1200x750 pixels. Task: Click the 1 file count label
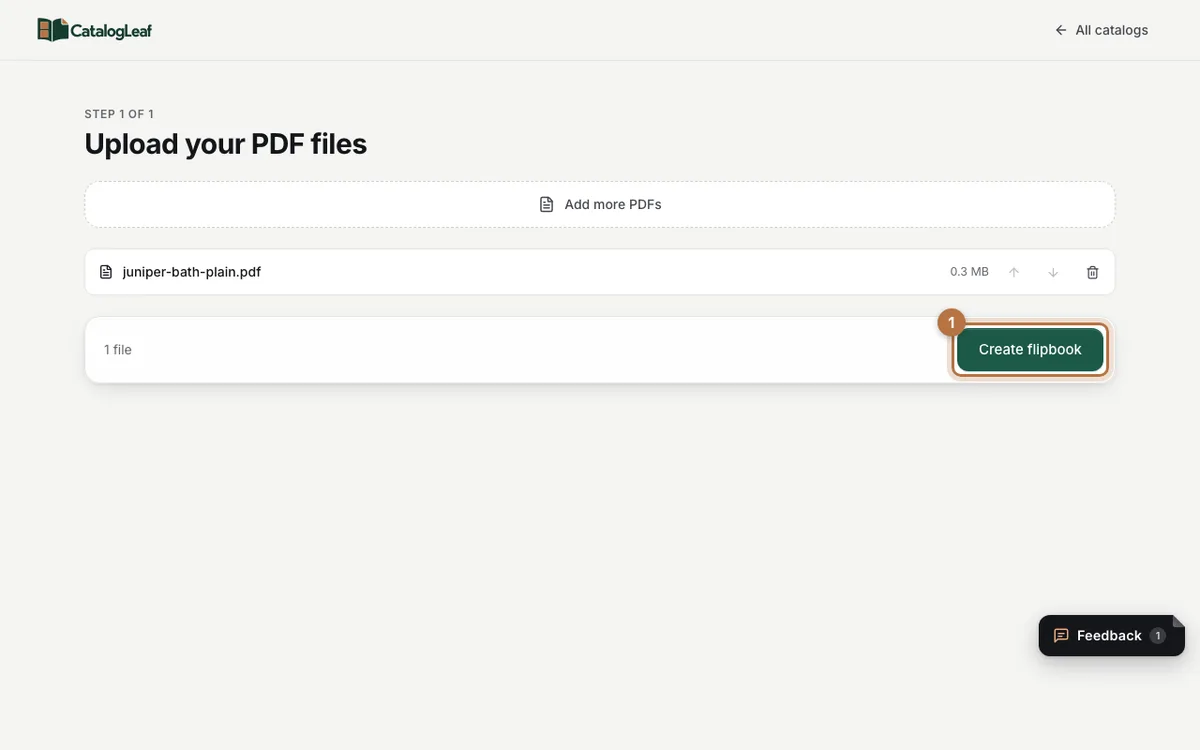[118, 350]
